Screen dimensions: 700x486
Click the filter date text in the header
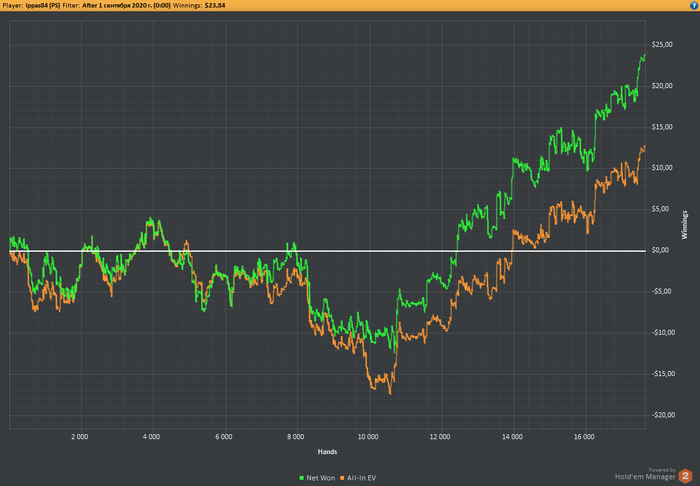coord(126,5)
